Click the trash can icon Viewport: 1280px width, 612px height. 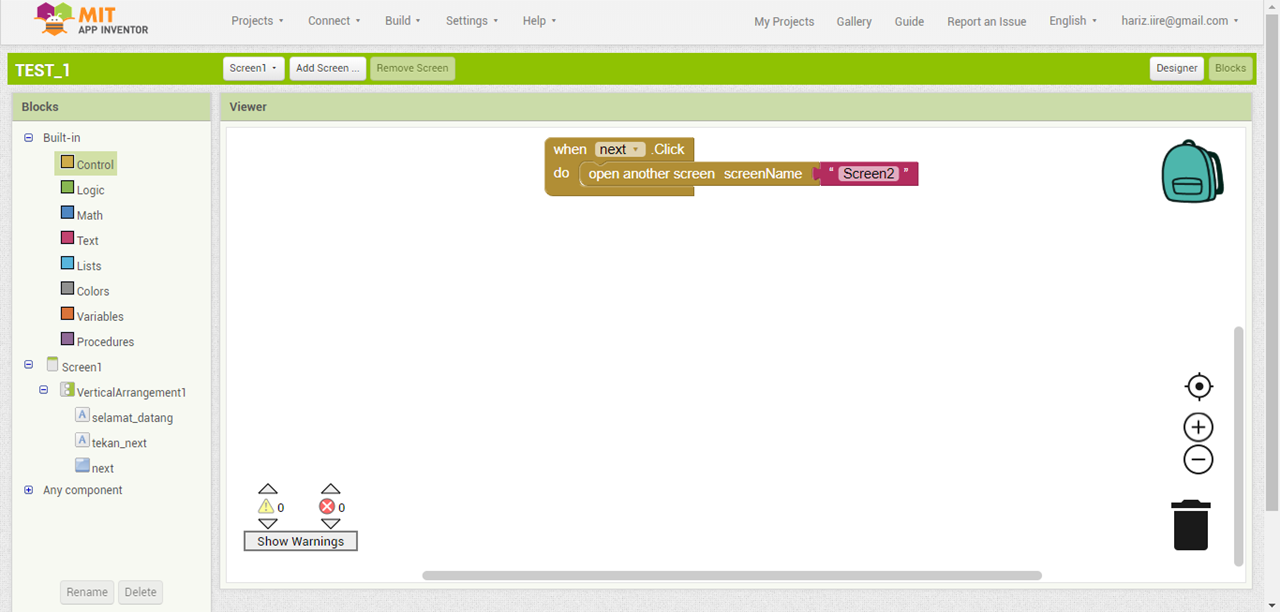point(1190,525)
